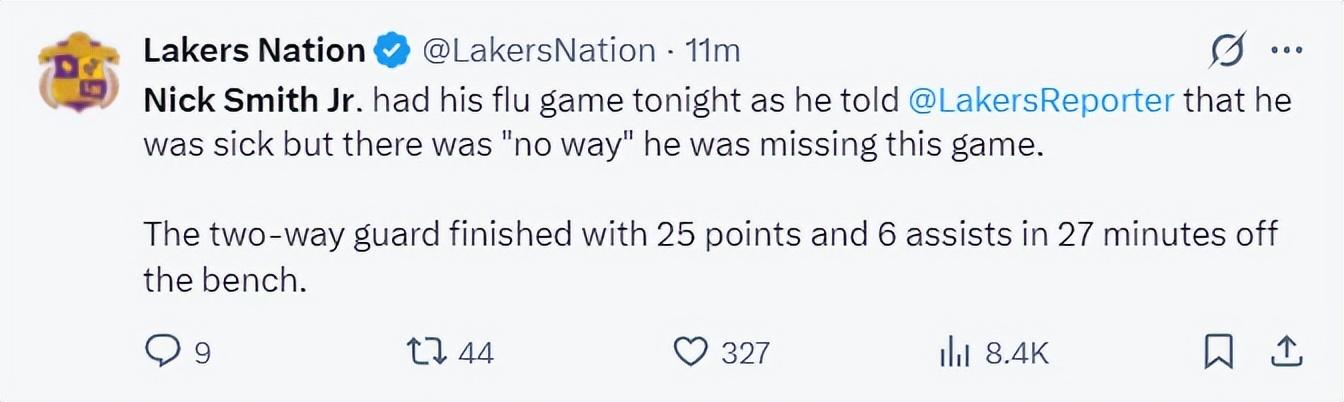
Task: Click the reply count of 9
Action: 200,352
